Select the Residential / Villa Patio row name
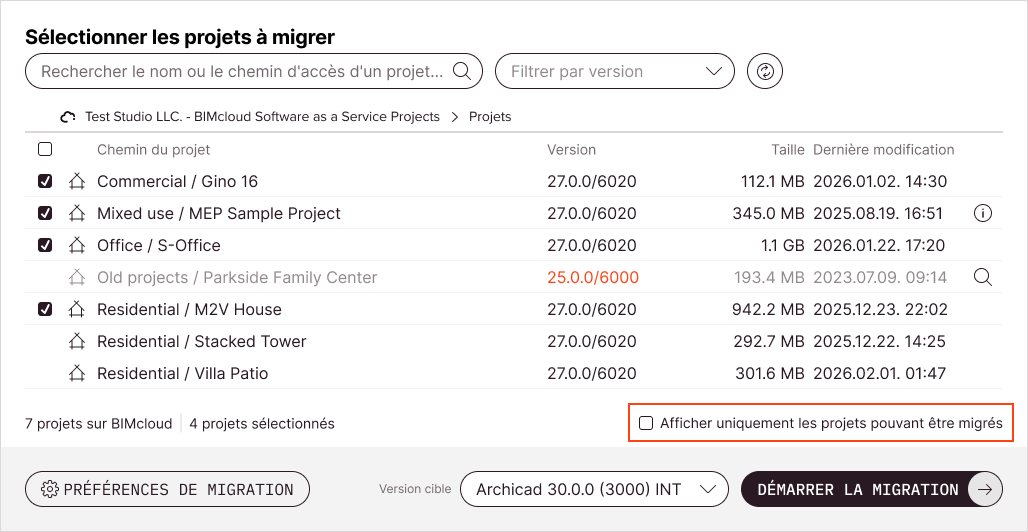This screenshot has width=1028, height=532. click(182, 373)
